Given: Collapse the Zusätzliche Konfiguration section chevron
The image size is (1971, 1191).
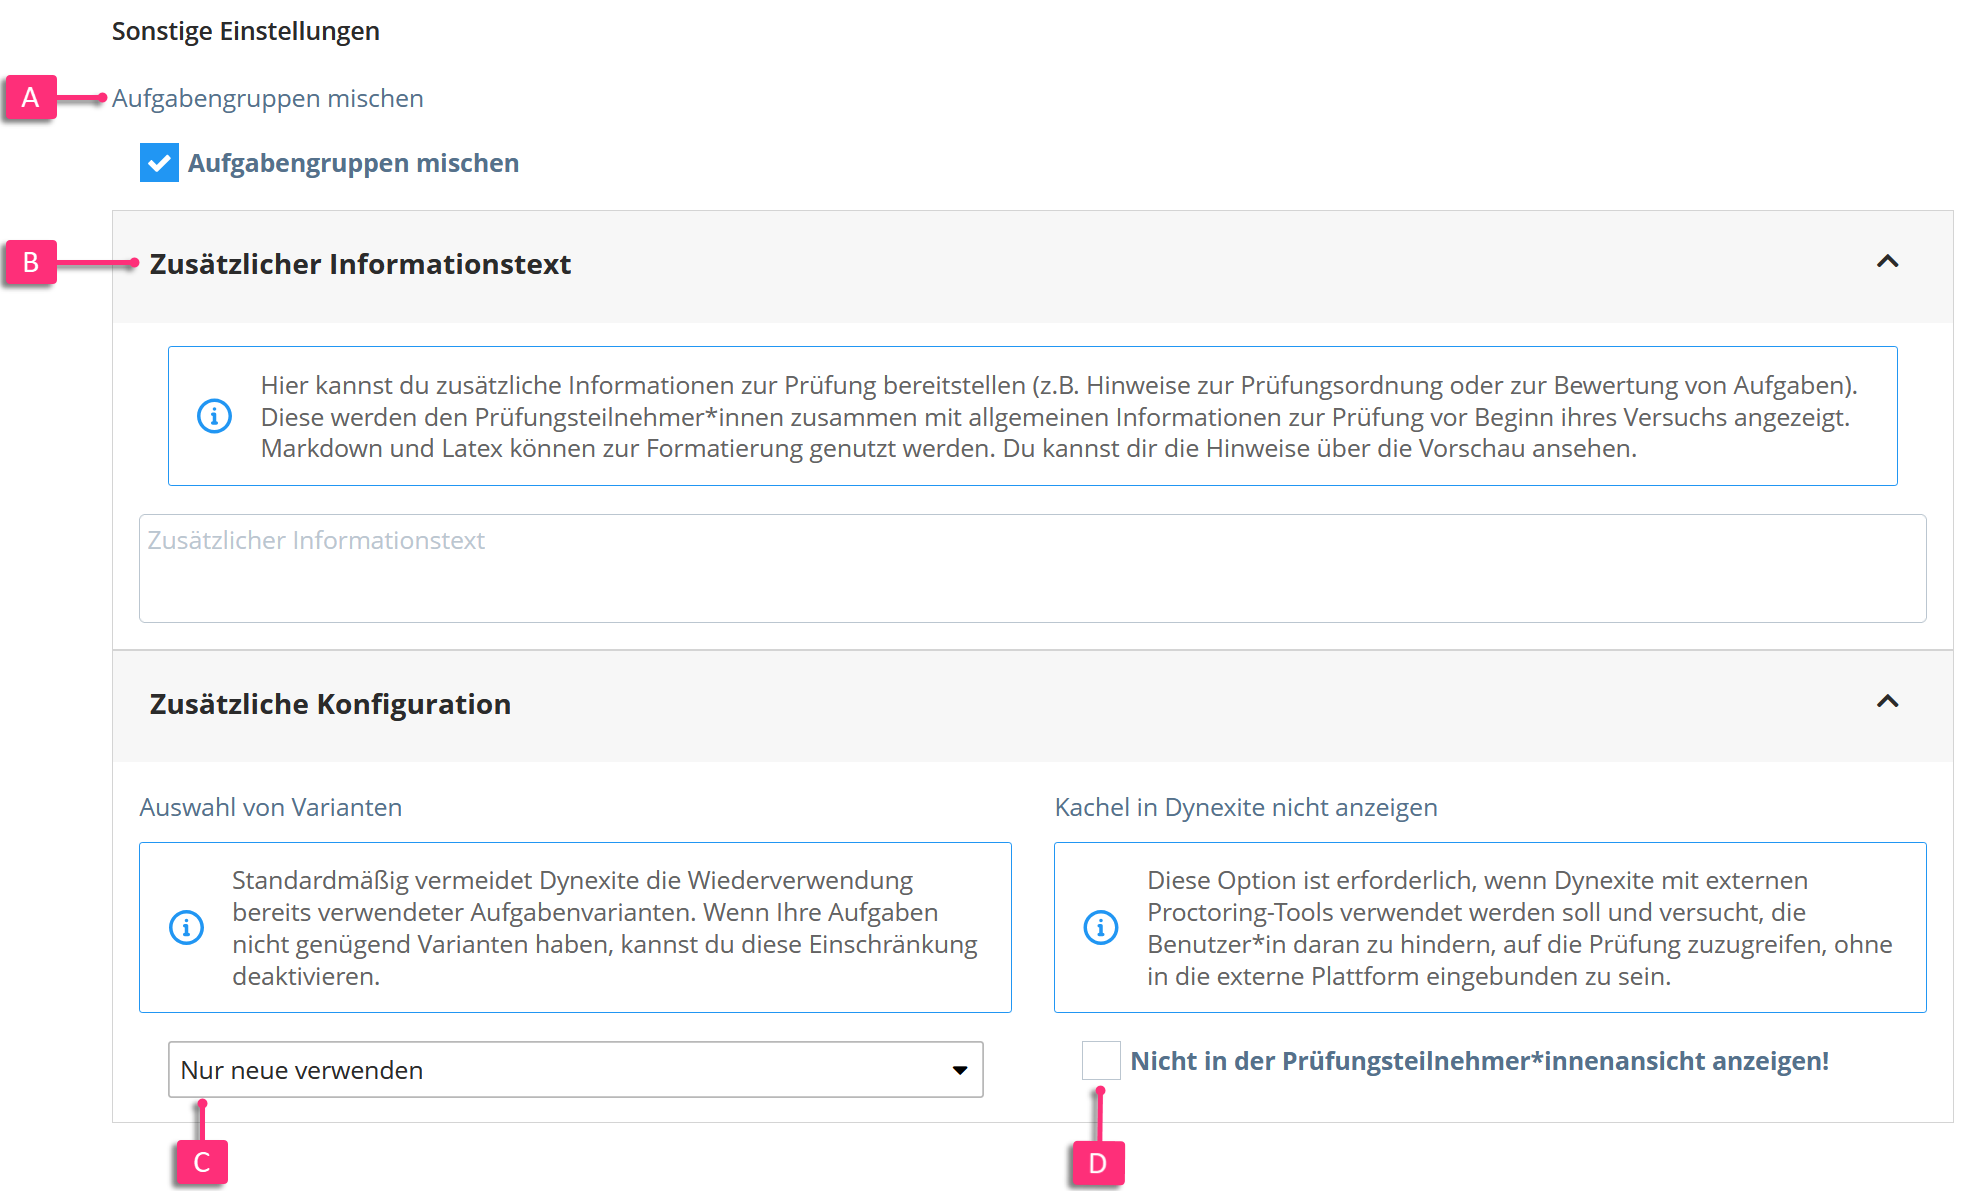Looking at the screenshot, I should click(x=1887, y=702).
